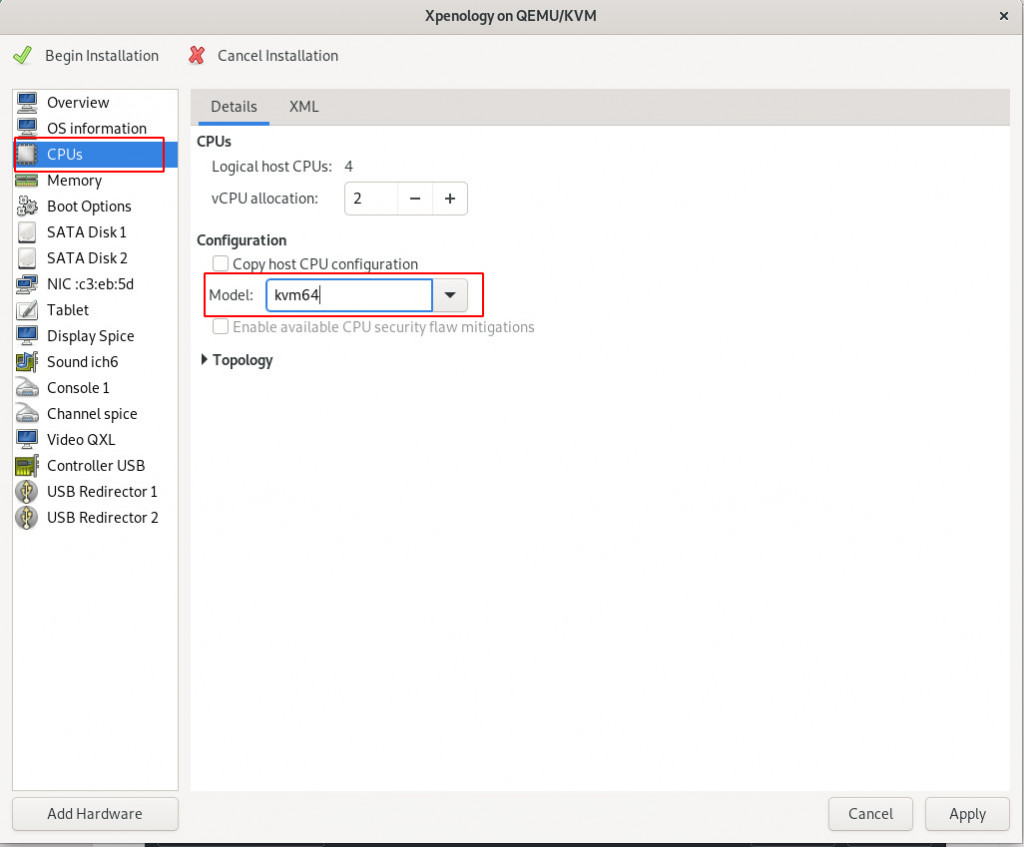Click Begin Installation label

pyautogui.click(x=102, y=56)
